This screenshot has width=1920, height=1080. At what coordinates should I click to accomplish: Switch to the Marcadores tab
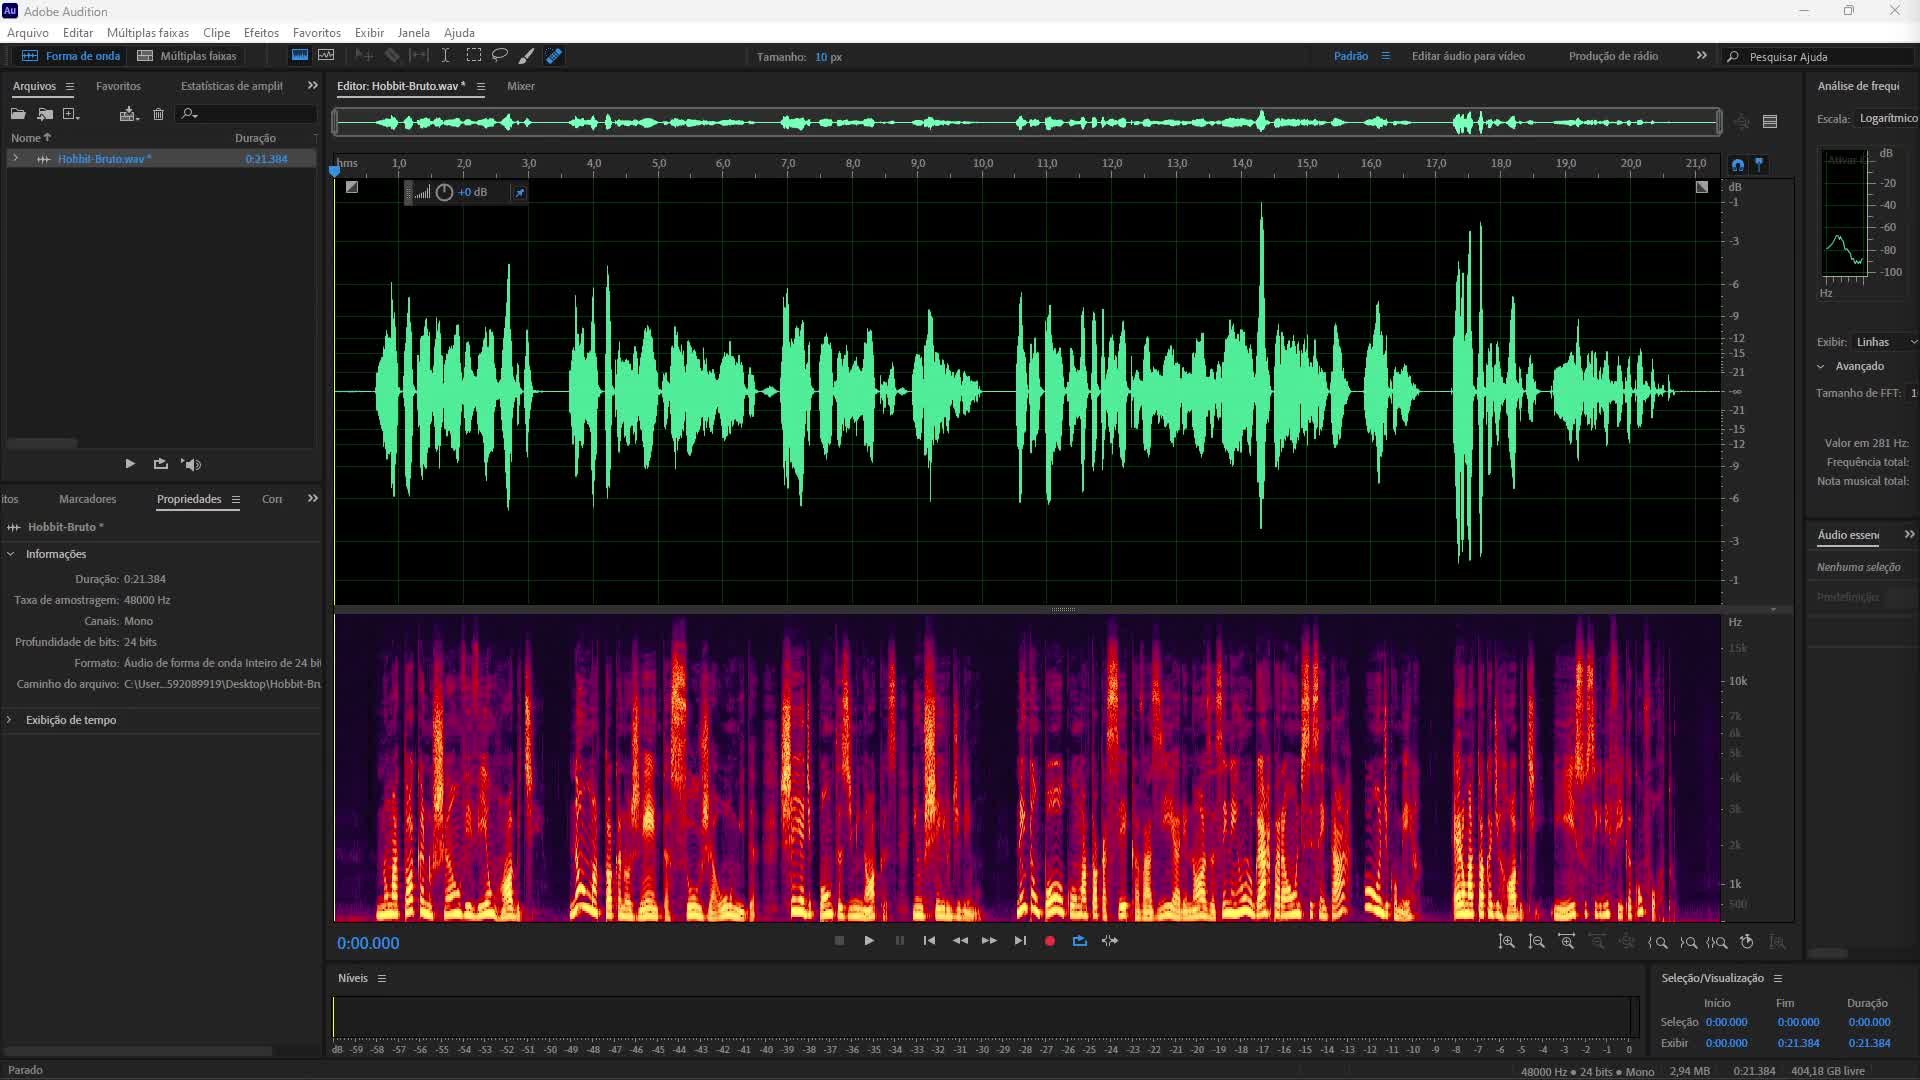87,499
